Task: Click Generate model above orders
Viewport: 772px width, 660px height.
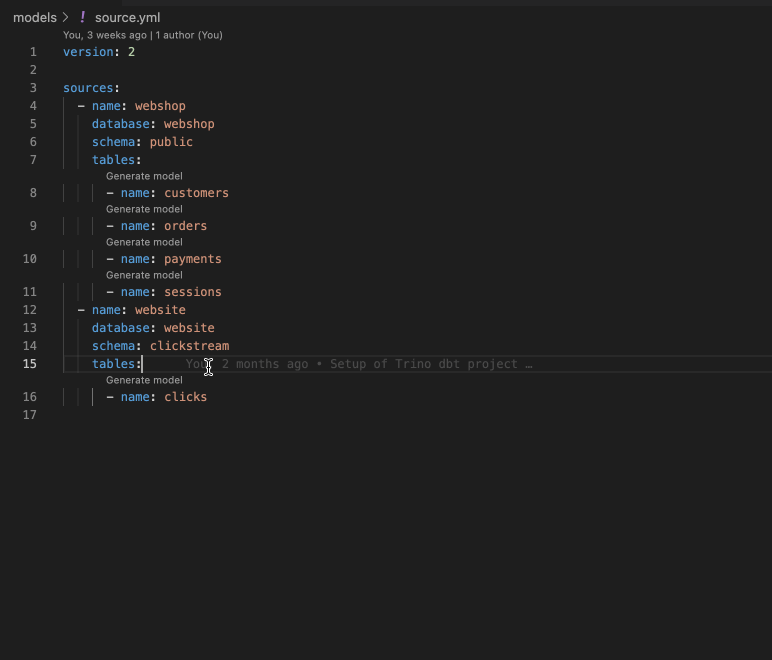Action: [144, 209]
